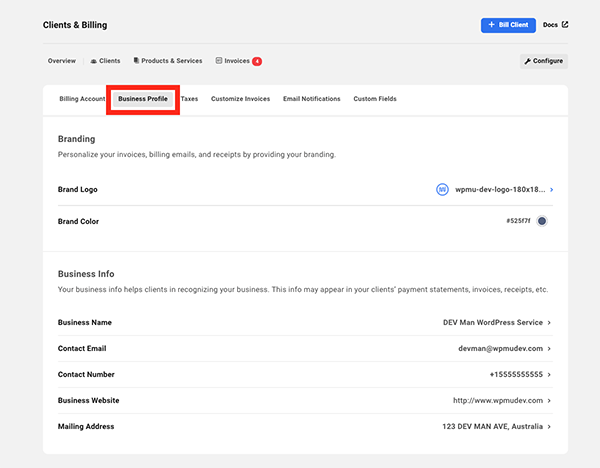
Task: Click the Brand Color label
Action: click(78, 221)
